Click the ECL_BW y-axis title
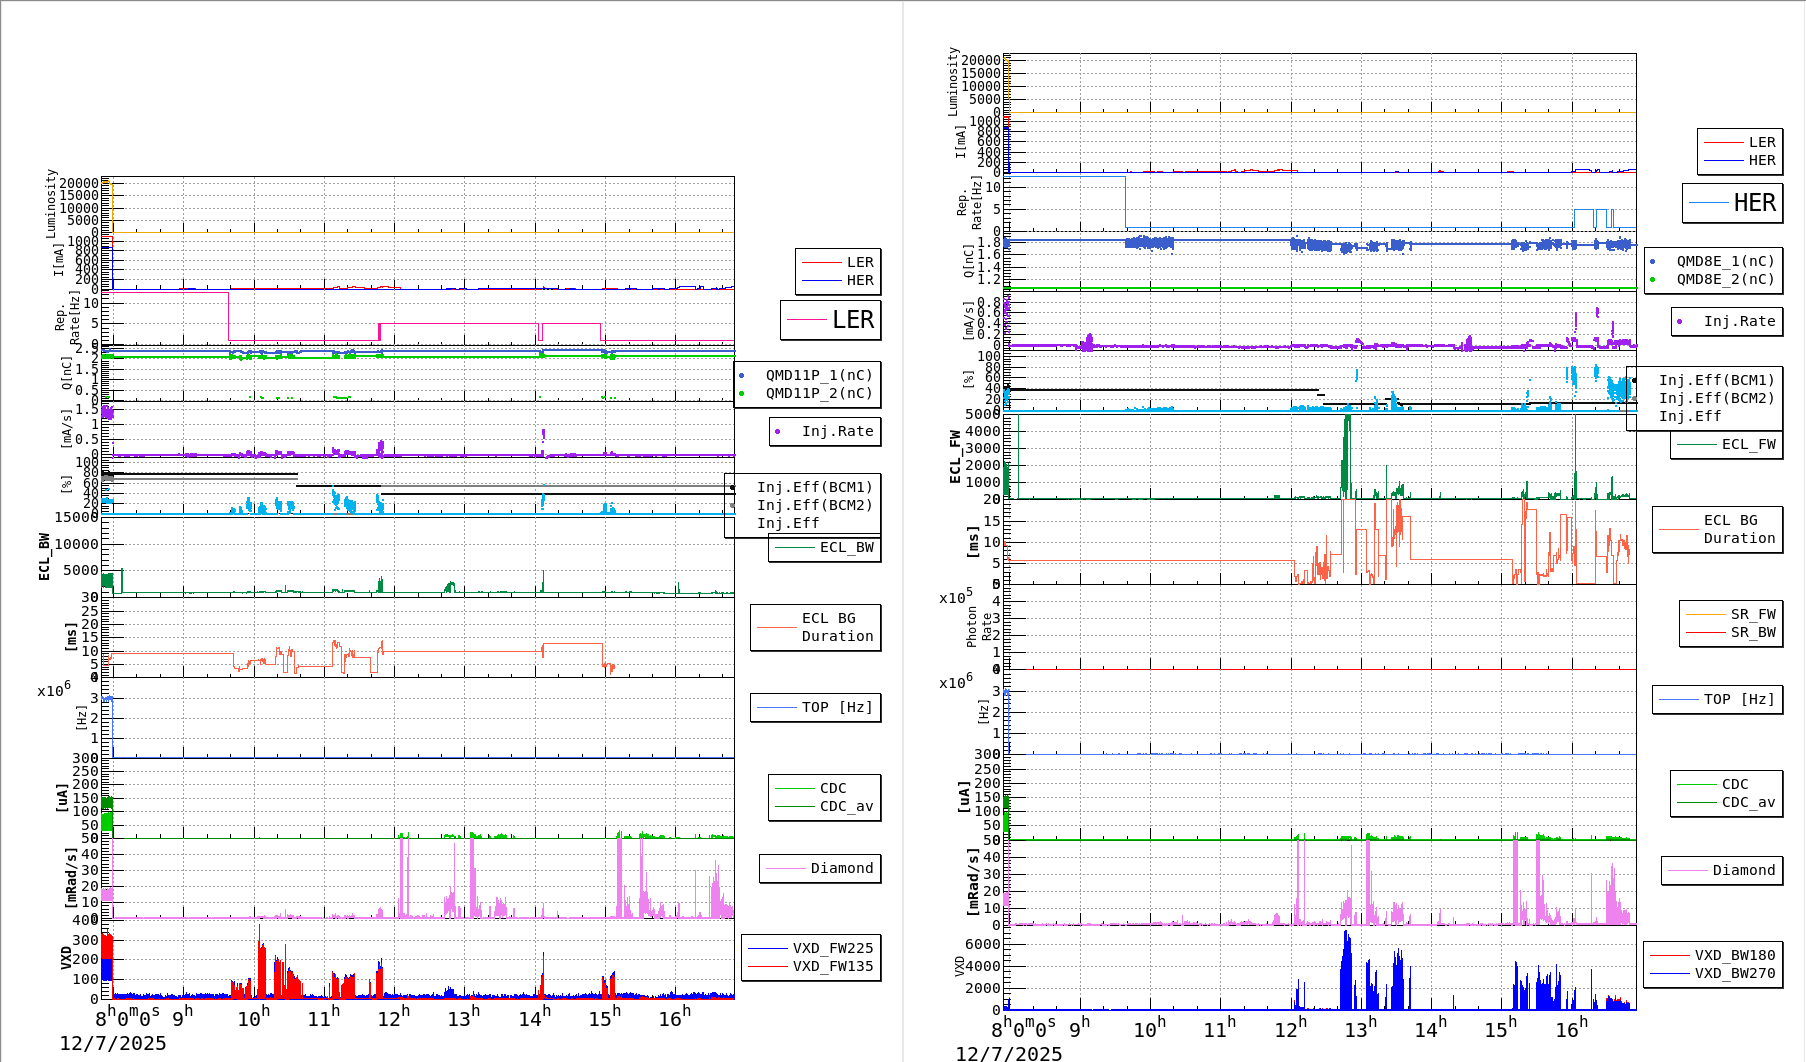Screen dimensions: 1806x1062 [x=44, y=557]
